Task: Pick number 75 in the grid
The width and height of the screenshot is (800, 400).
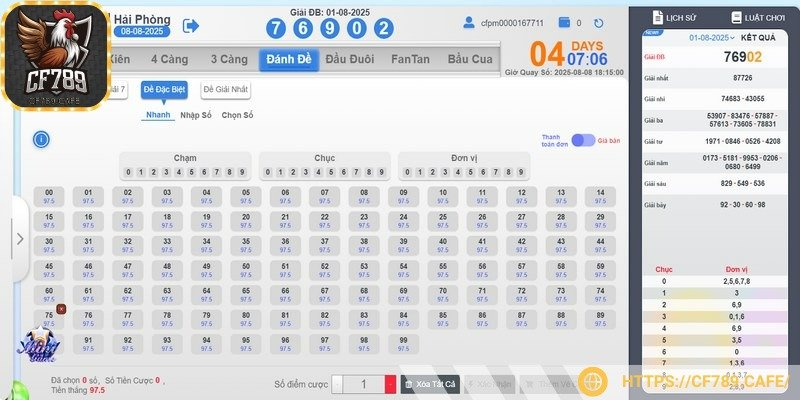Action: pos(49,319)
